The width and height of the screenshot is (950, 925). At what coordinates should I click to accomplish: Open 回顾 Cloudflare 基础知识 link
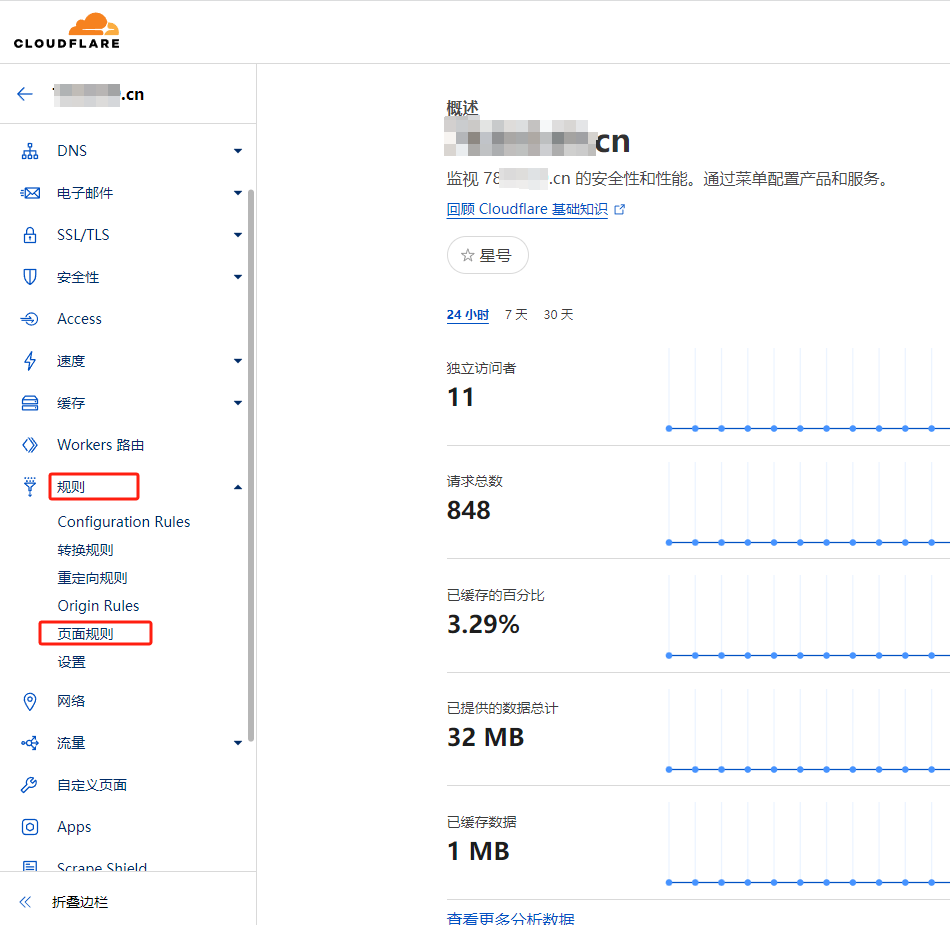click(527, 210)
